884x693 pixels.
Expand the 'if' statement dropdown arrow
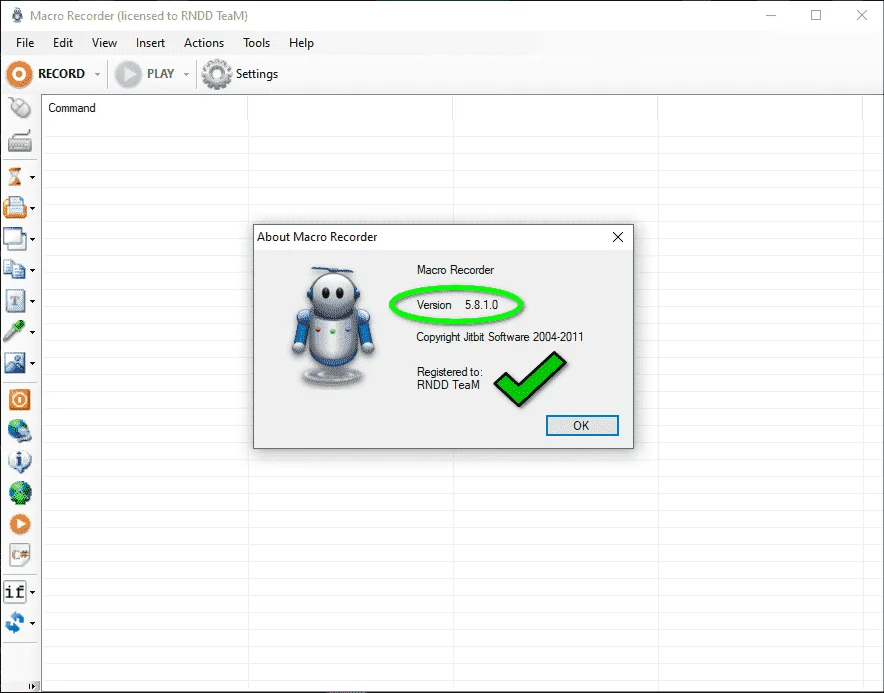coord(32,593)
